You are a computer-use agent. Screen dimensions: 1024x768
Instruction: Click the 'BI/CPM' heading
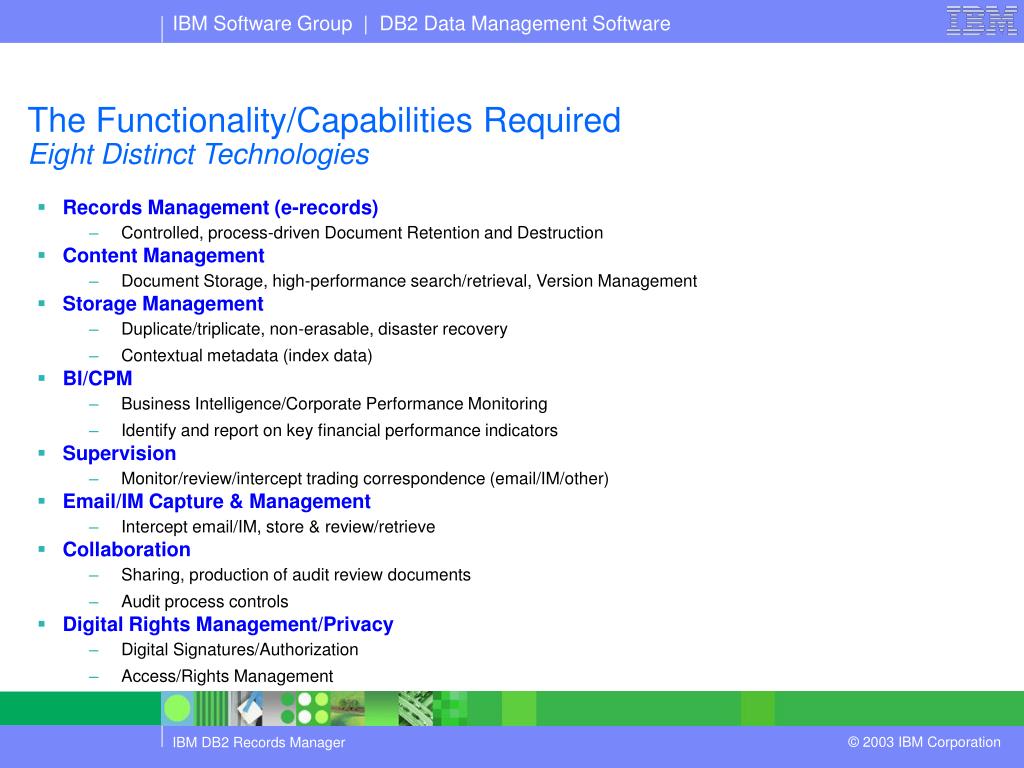(97, 379)
